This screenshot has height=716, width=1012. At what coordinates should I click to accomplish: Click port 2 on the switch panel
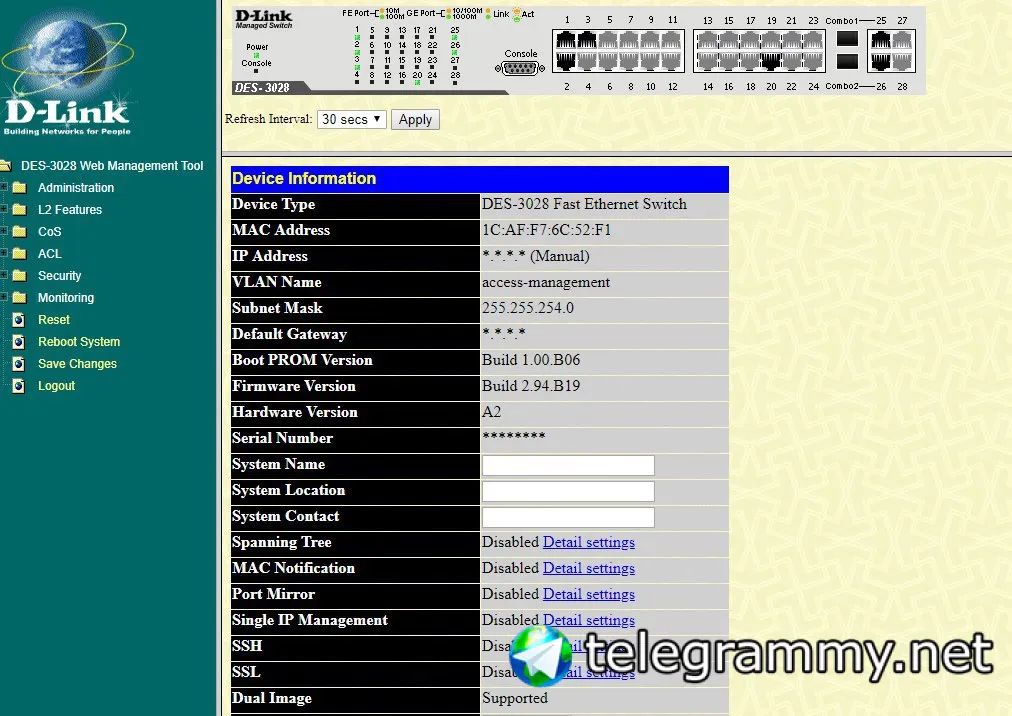(x=566, y=61)
